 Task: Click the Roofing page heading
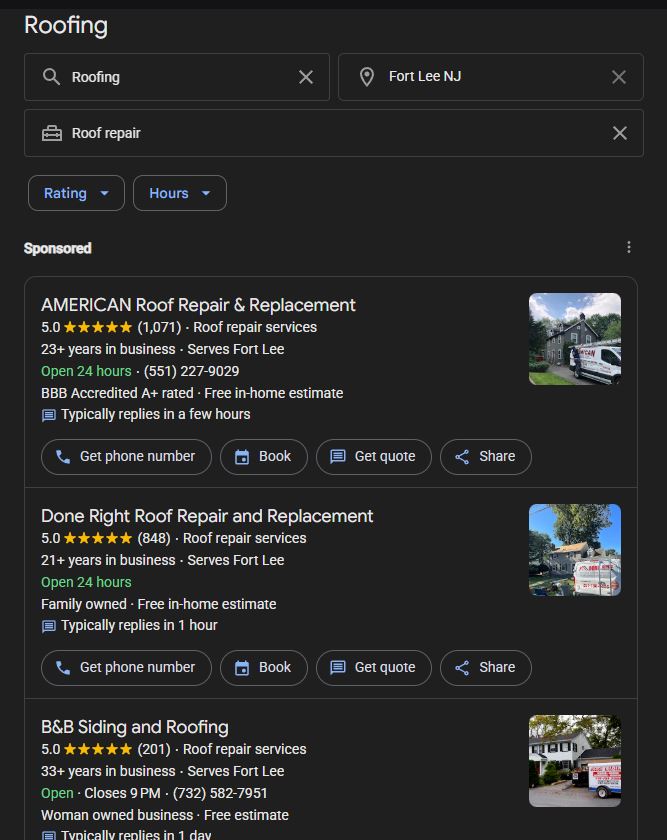pyautogui.click(x=66, y=26)
